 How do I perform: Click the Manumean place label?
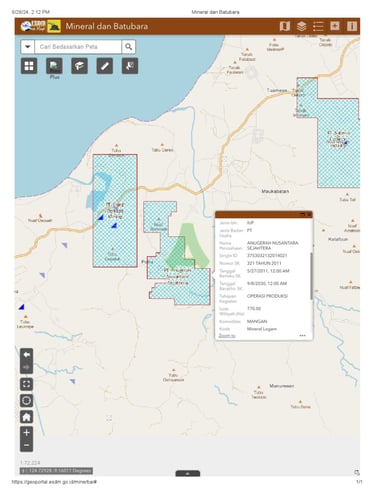click(282, 386)
